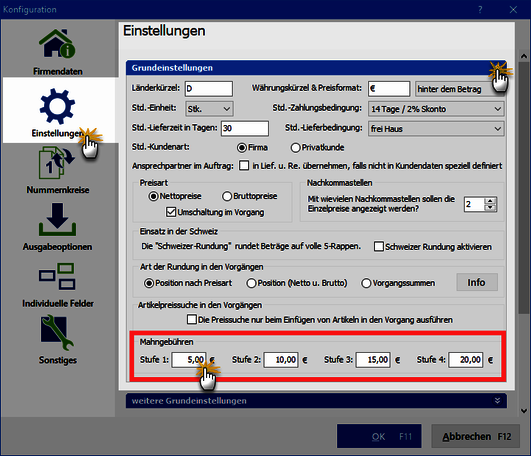Screen dimensions: 531x456
Task: Select the Privatkunde radio button
Action: [x=295, y=148]
